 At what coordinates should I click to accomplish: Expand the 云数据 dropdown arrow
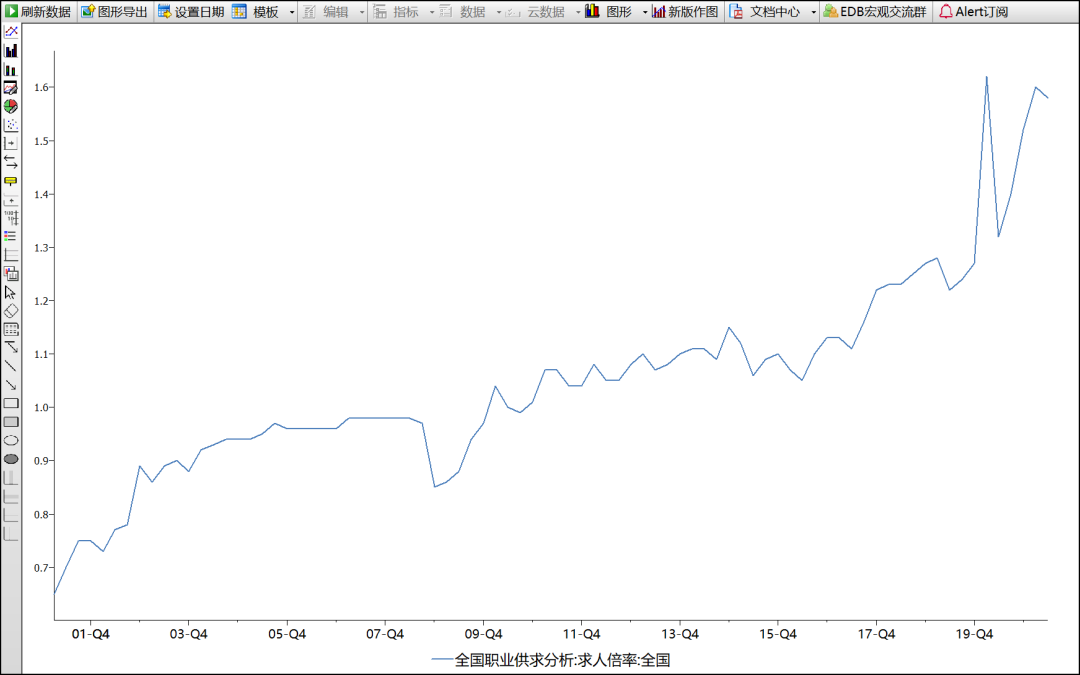578,12
